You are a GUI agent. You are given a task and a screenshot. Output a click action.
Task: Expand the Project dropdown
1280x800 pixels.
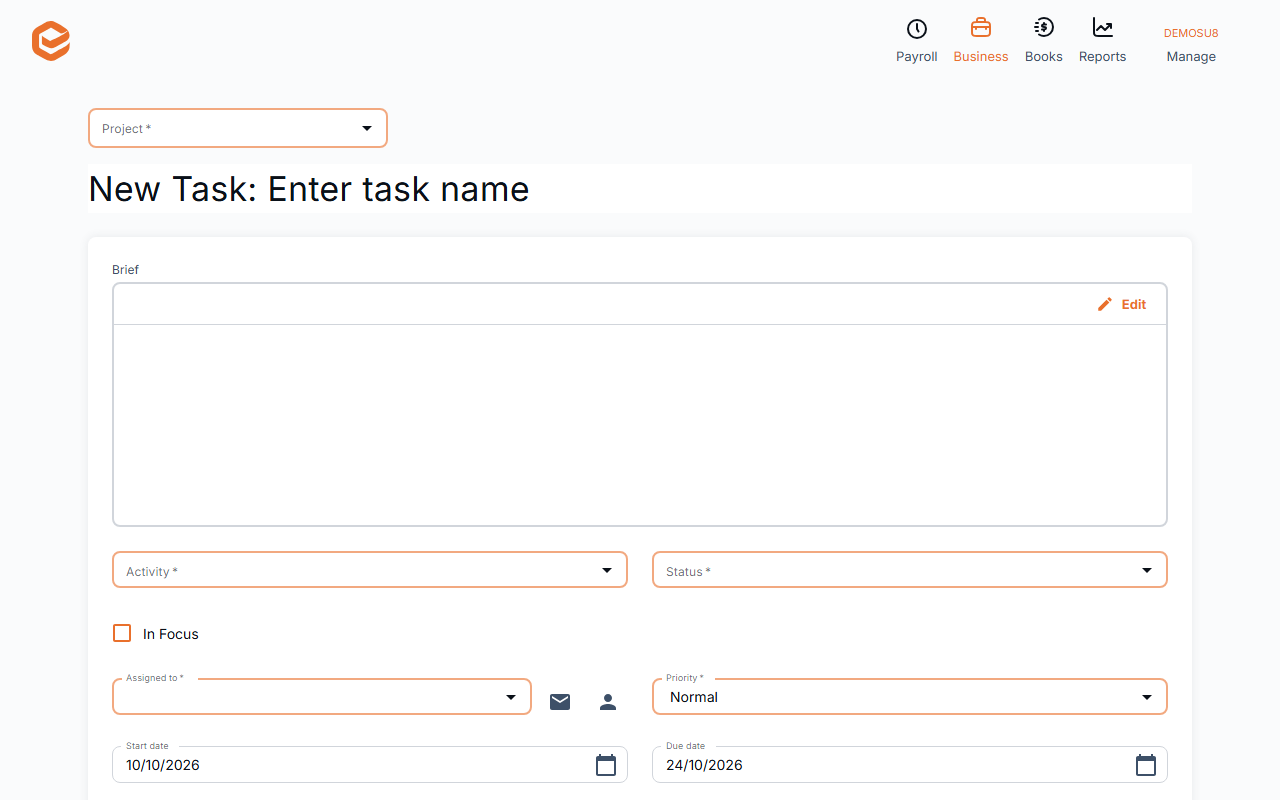tap(238, 128)
